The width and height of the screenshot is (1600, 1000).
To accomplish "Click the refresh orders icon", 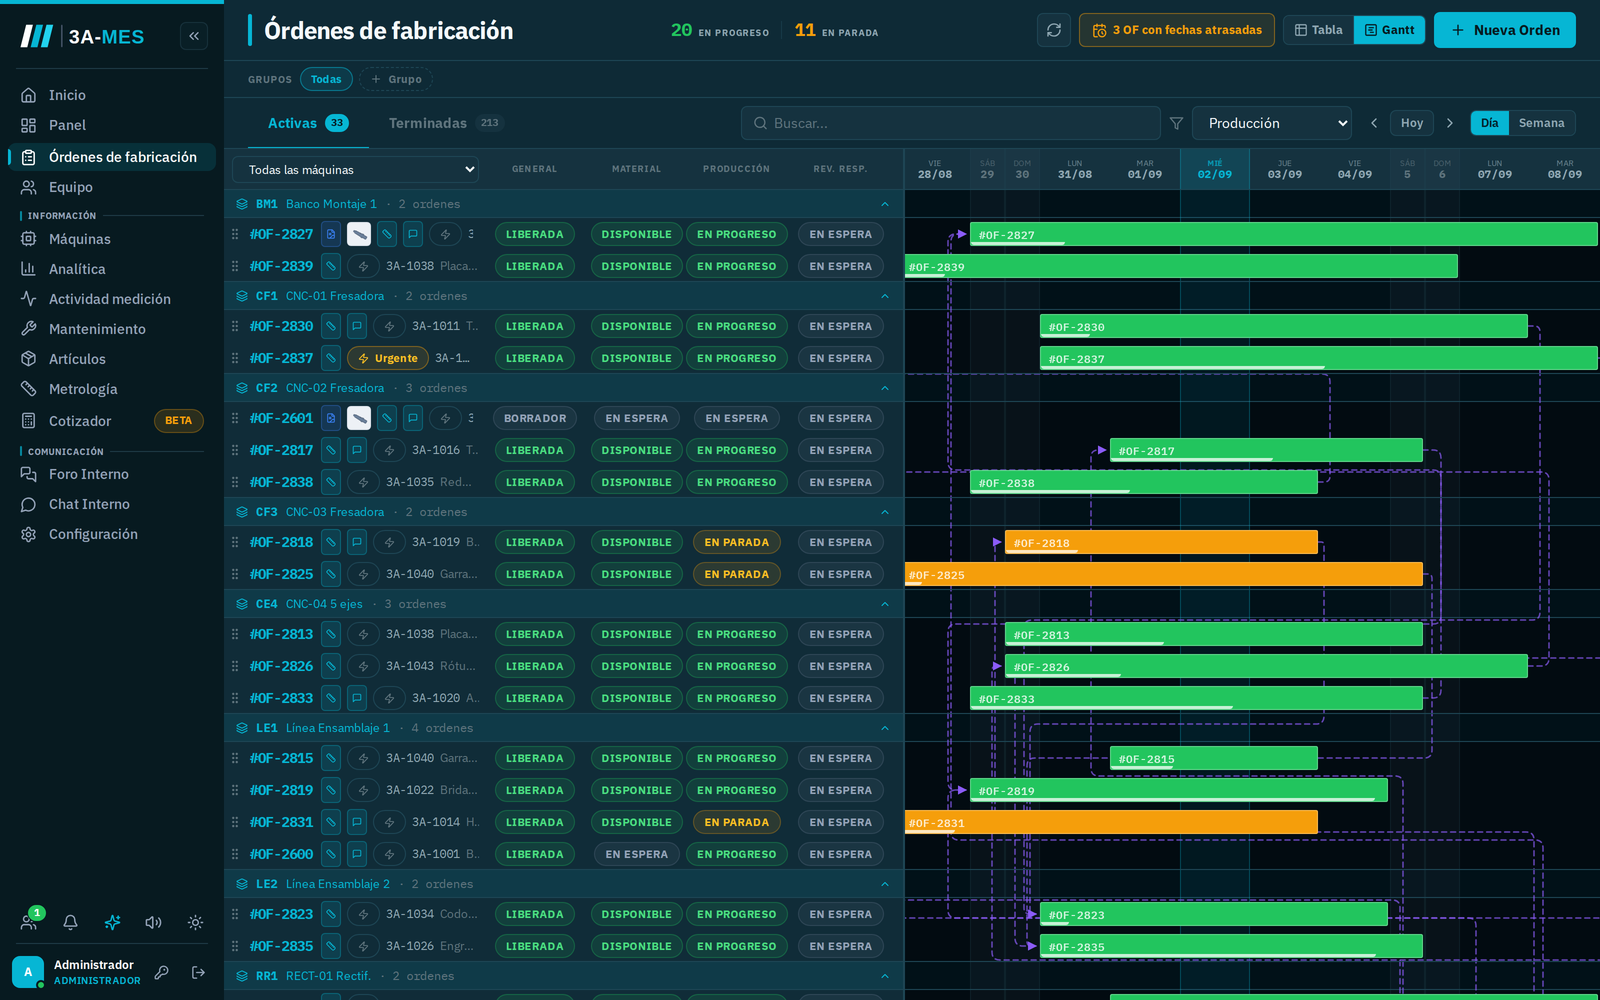I will click(1054, 30).
